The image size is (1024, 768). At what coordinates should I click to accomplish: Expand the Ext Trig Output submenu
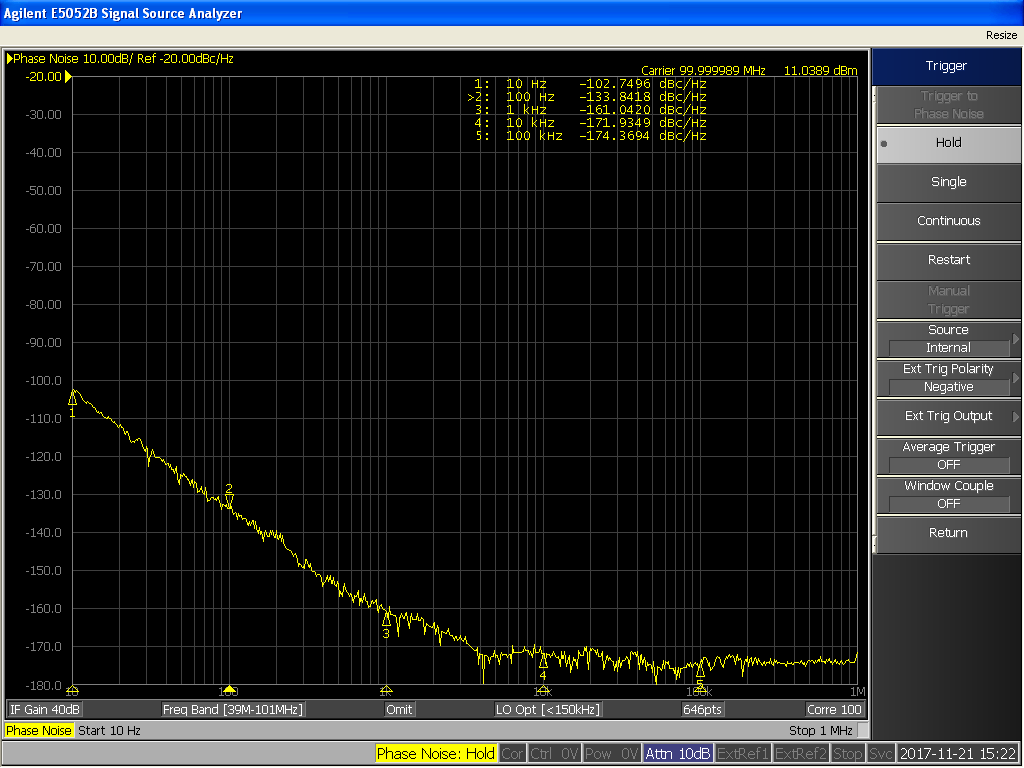pos(948,416)
